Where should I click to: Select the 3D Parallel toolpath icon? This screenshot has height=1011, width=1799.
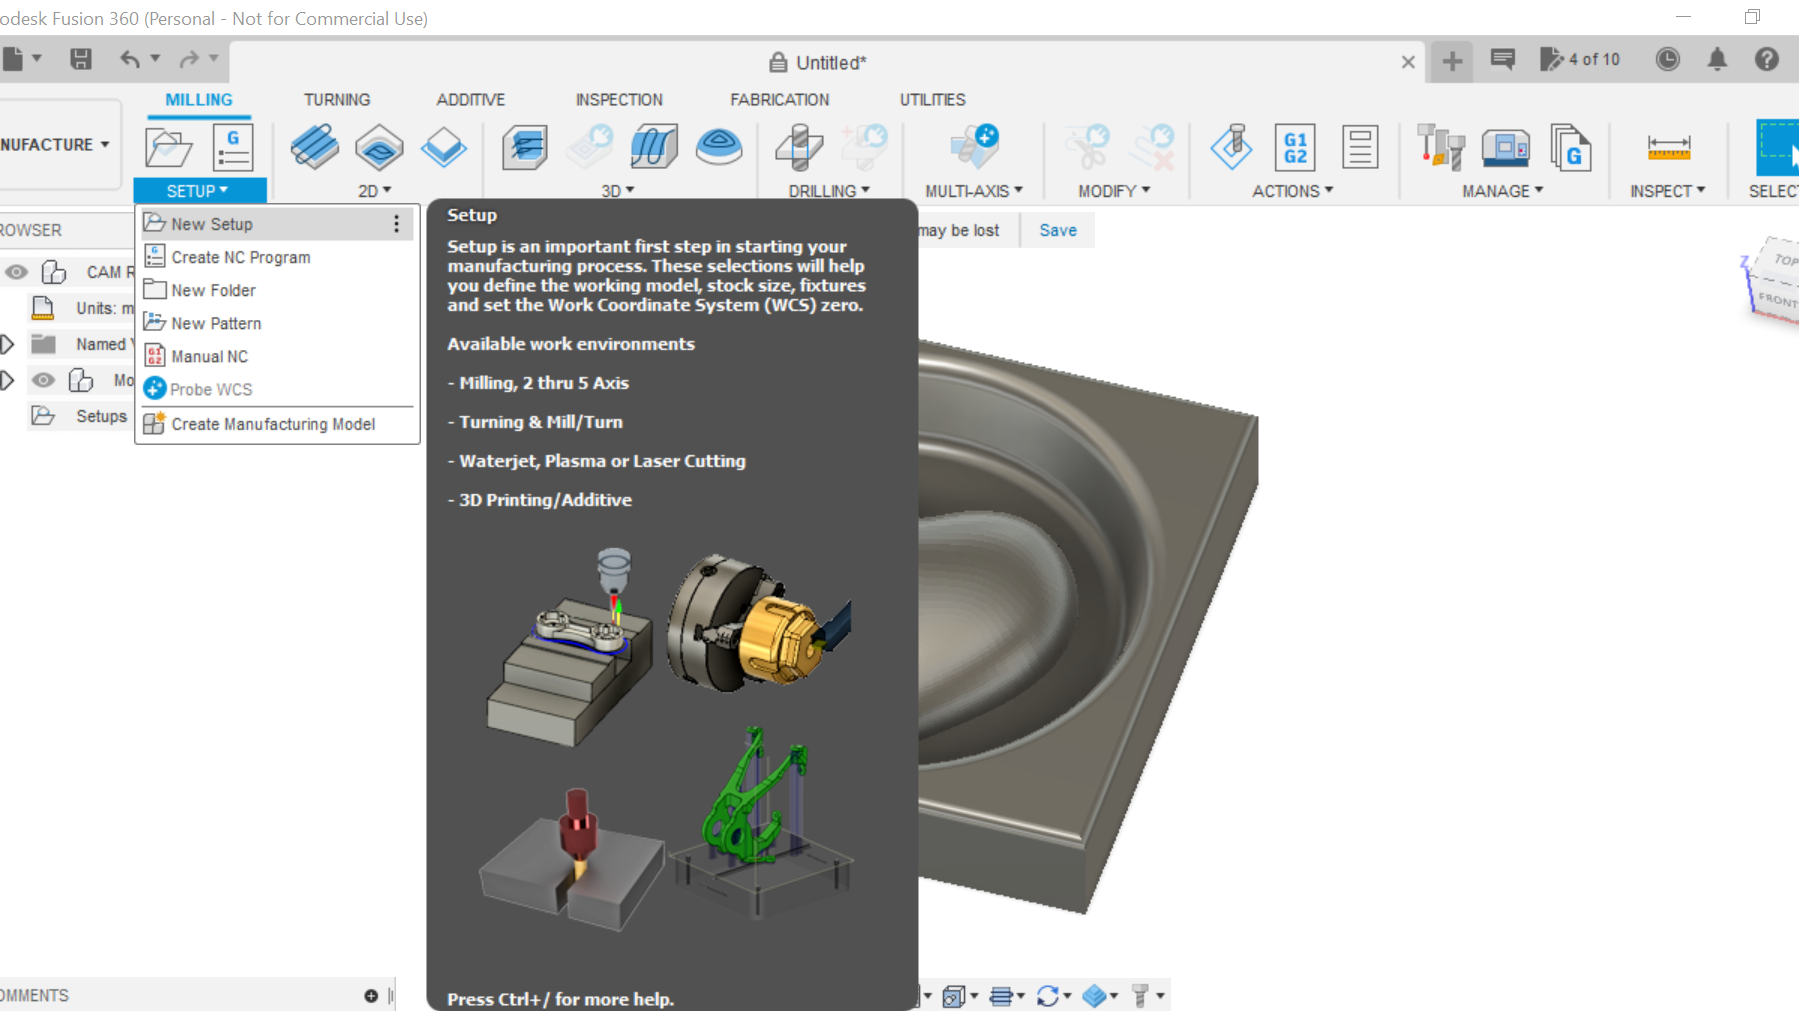654,147
